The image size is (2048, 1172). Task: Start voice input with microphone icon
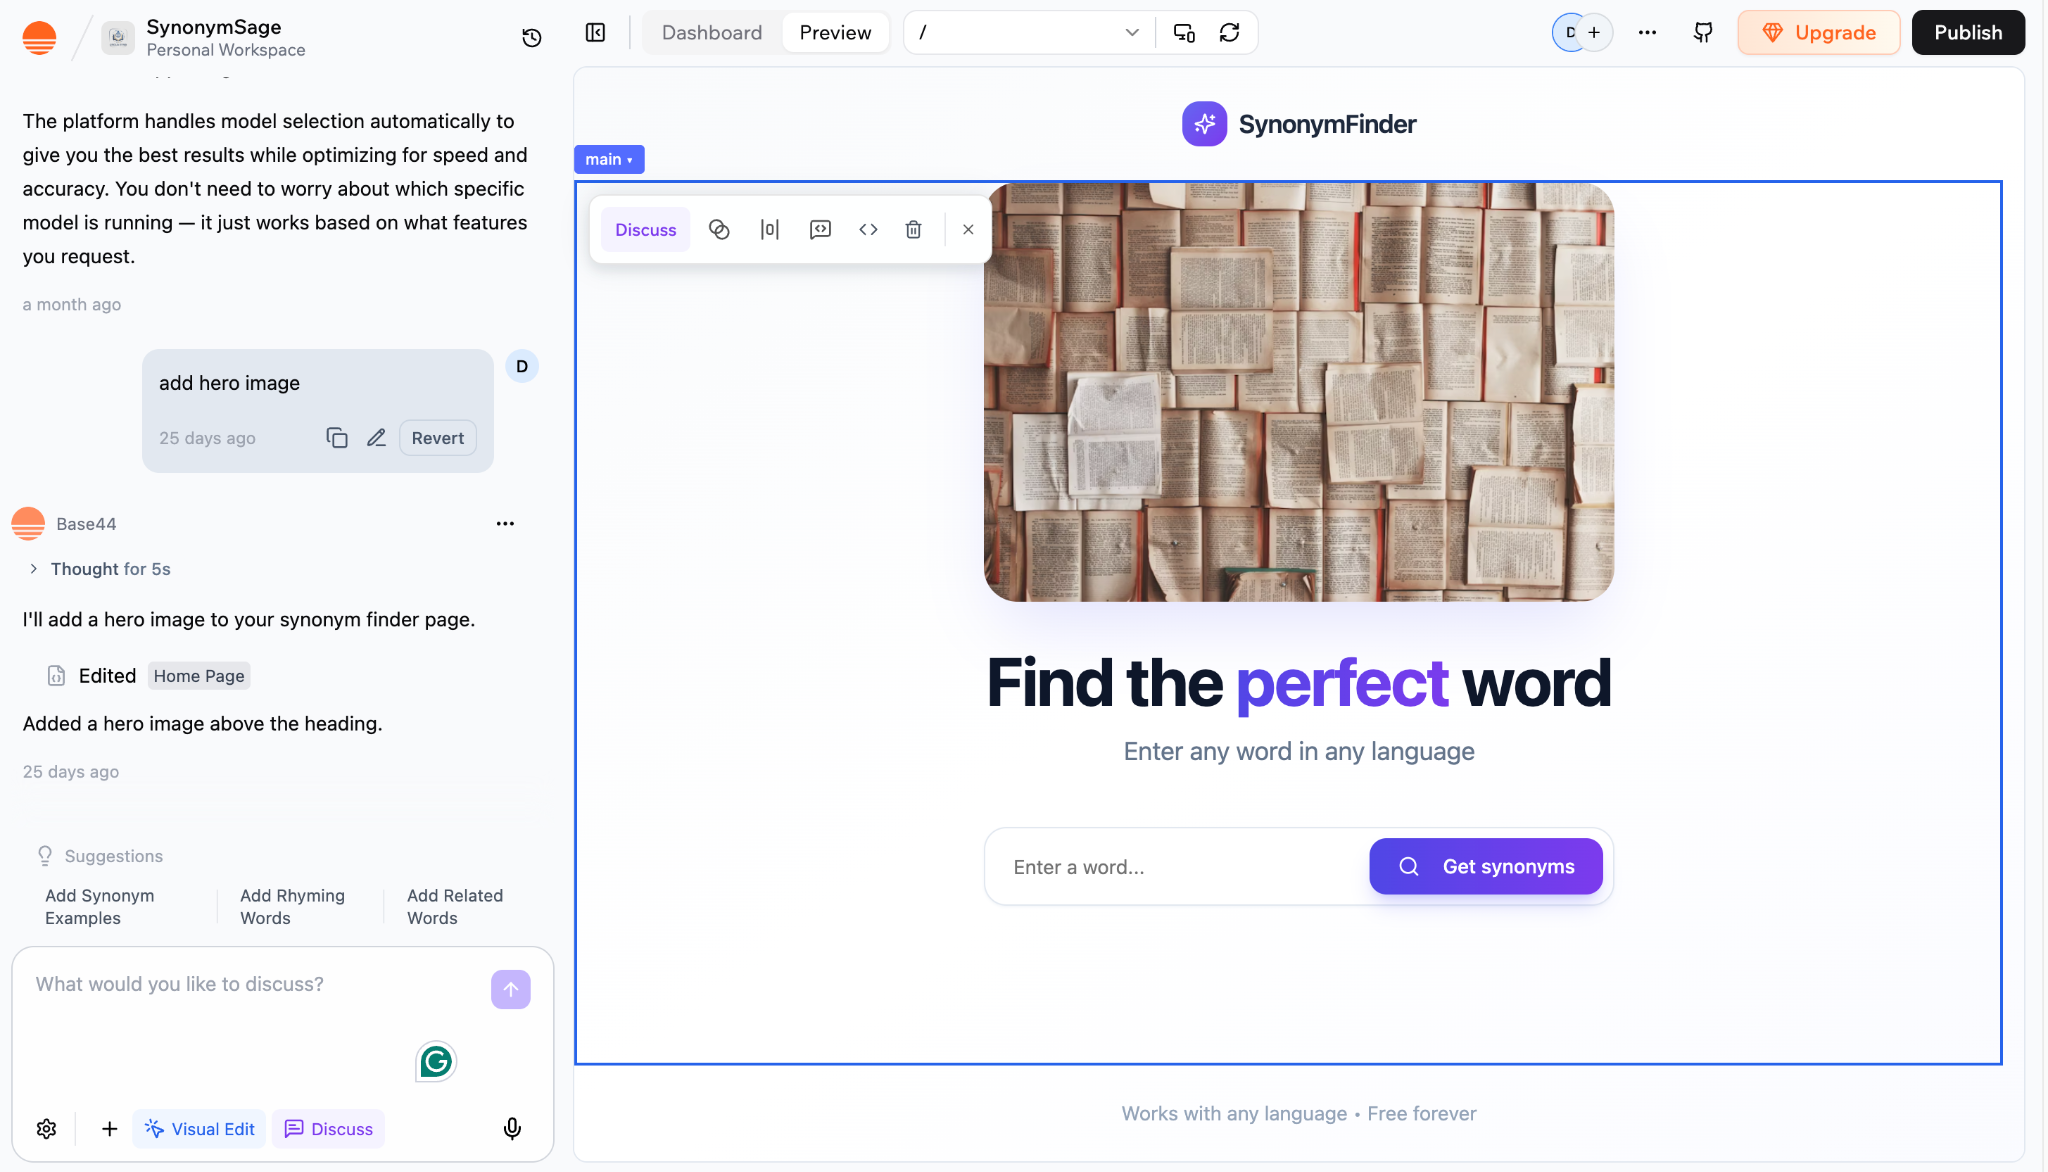512,1129
